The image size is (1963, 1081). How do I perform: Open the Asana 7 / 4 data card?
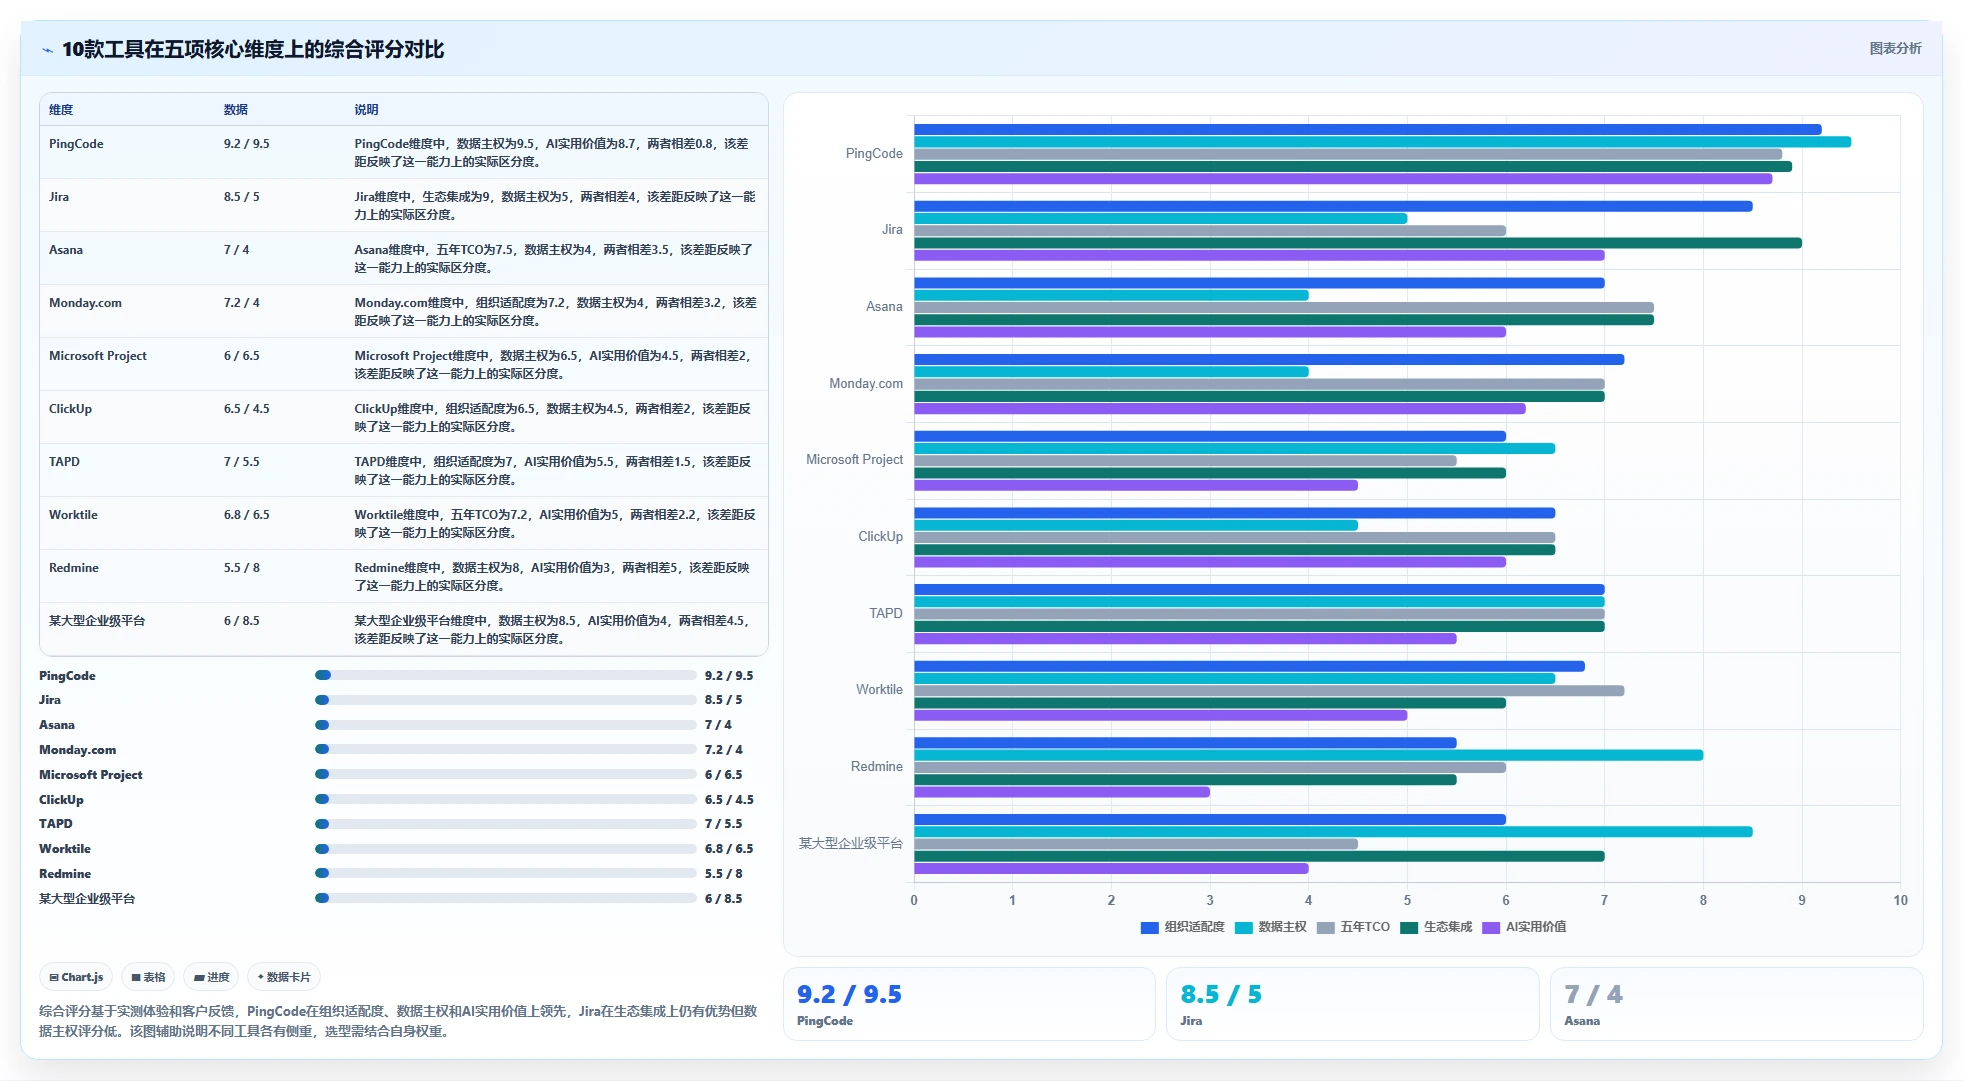pos(1736,1004)
